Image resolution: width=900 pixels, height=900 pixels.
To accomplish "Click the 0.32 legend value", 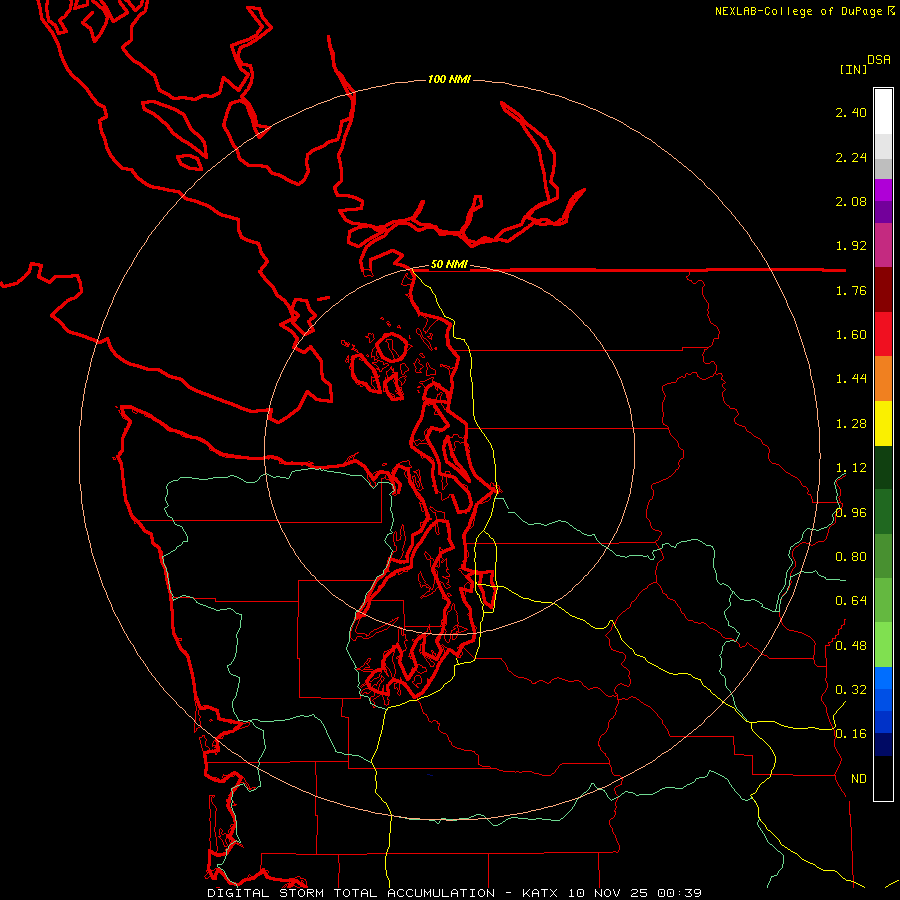I will (x=851, y=690).
